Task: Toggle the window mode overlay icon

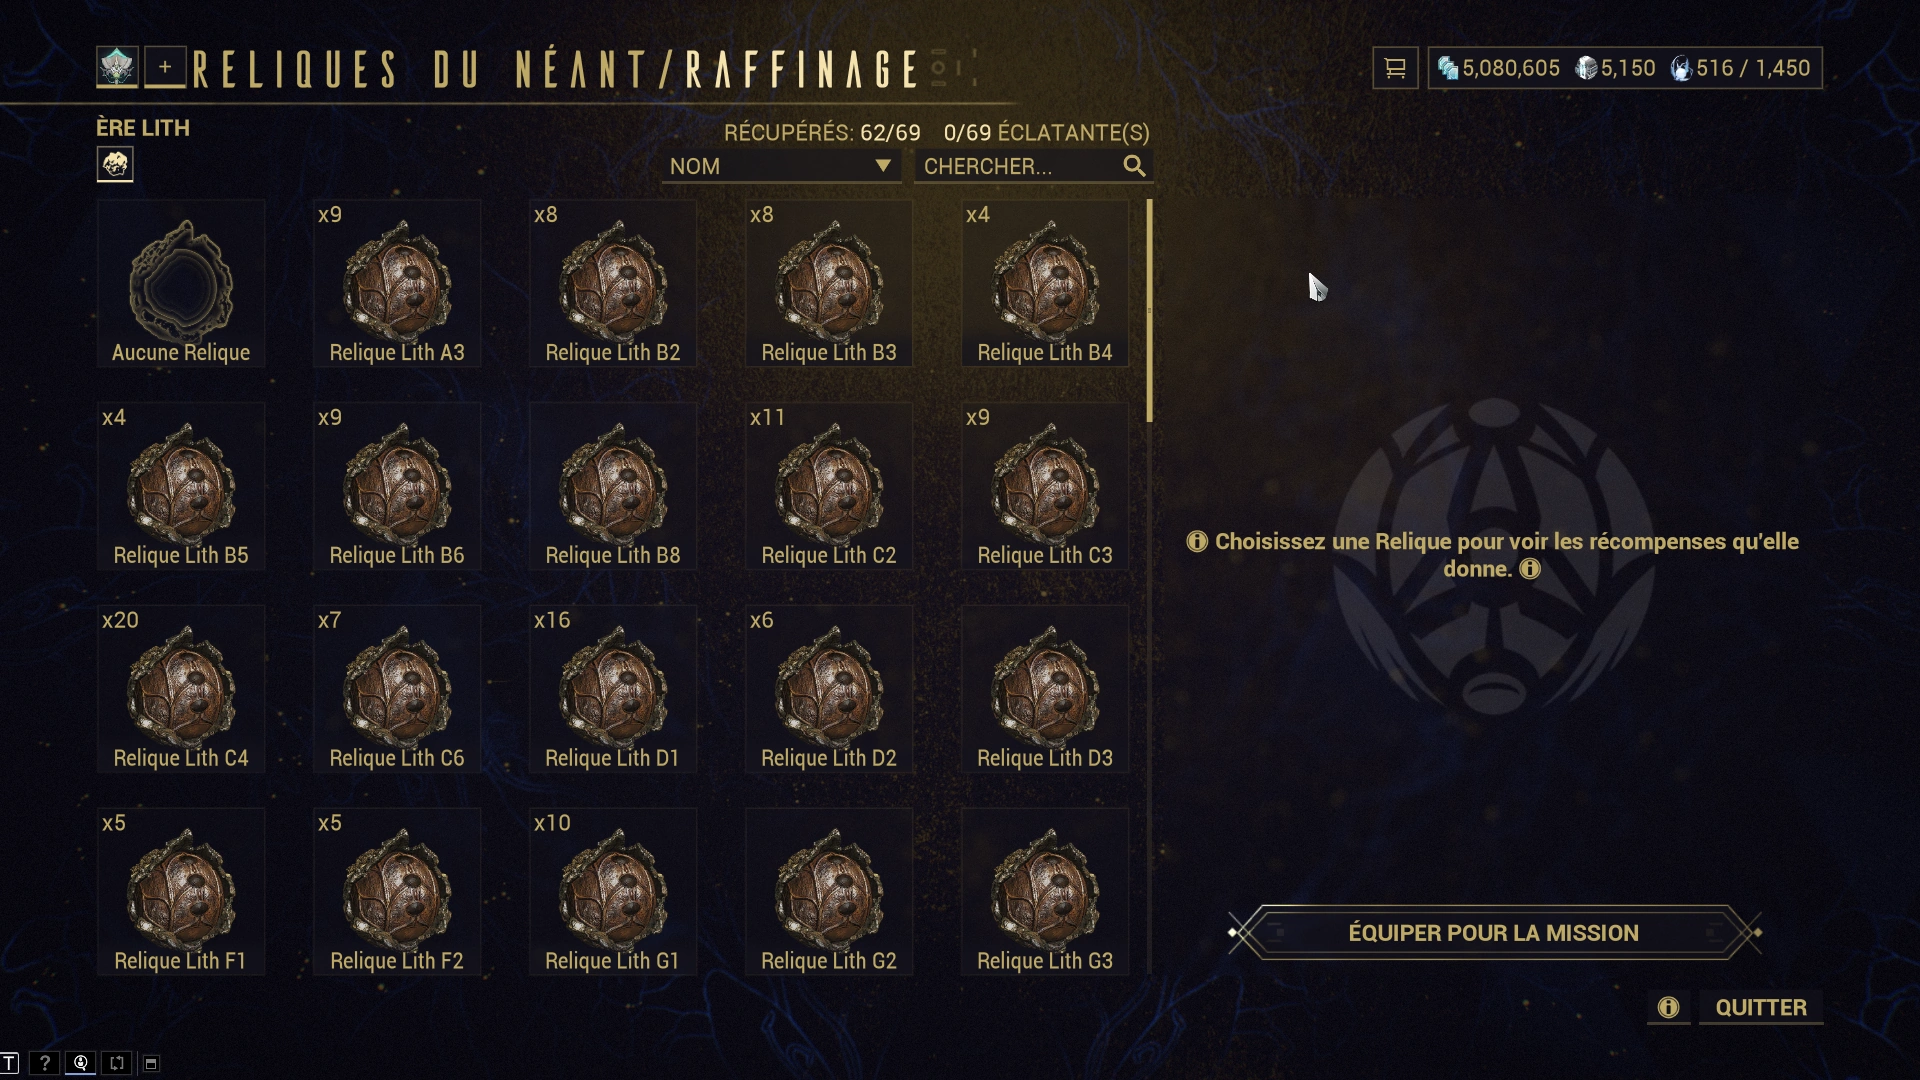Action: click(x=151, y=1063)
